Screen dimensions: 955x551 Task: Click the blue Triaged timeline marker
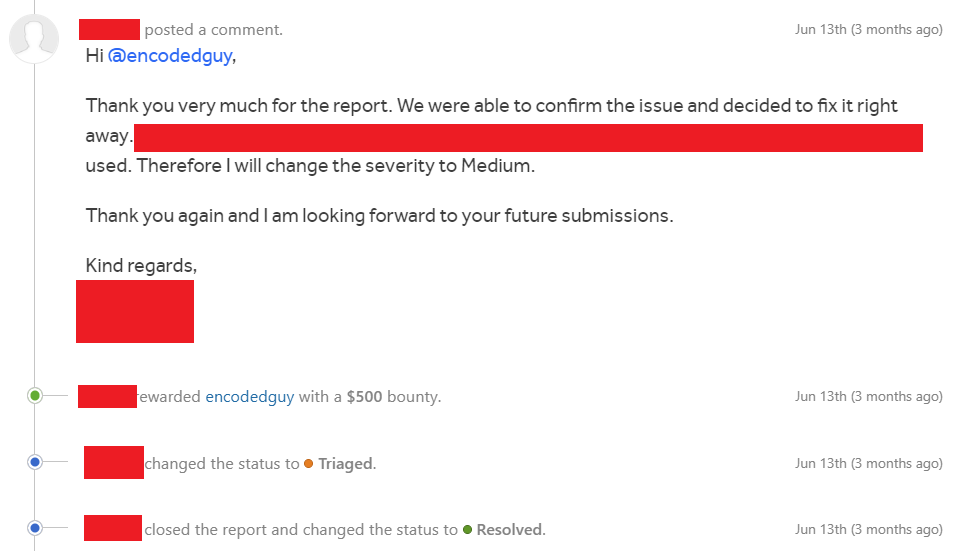pos(35,462)
